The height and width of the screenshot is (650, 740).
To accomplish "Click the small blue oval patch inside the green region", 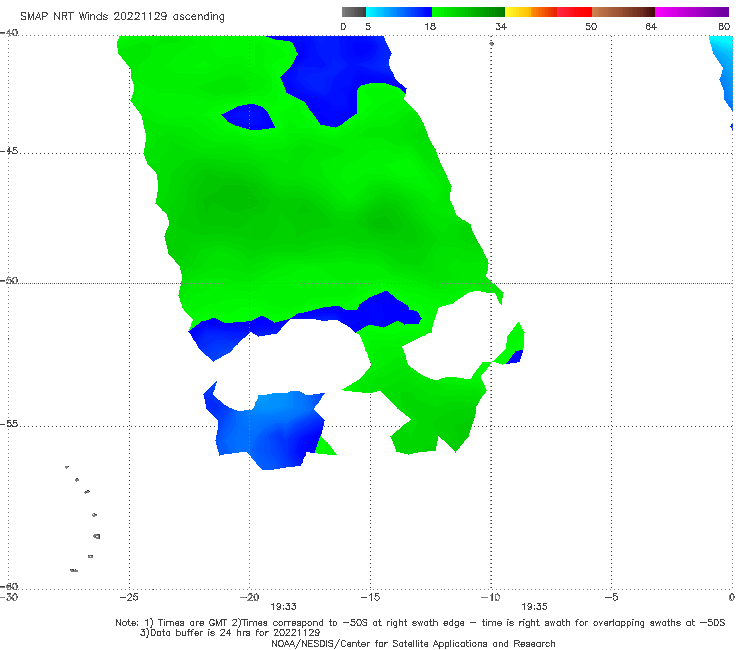I will (x=249, y=117).
